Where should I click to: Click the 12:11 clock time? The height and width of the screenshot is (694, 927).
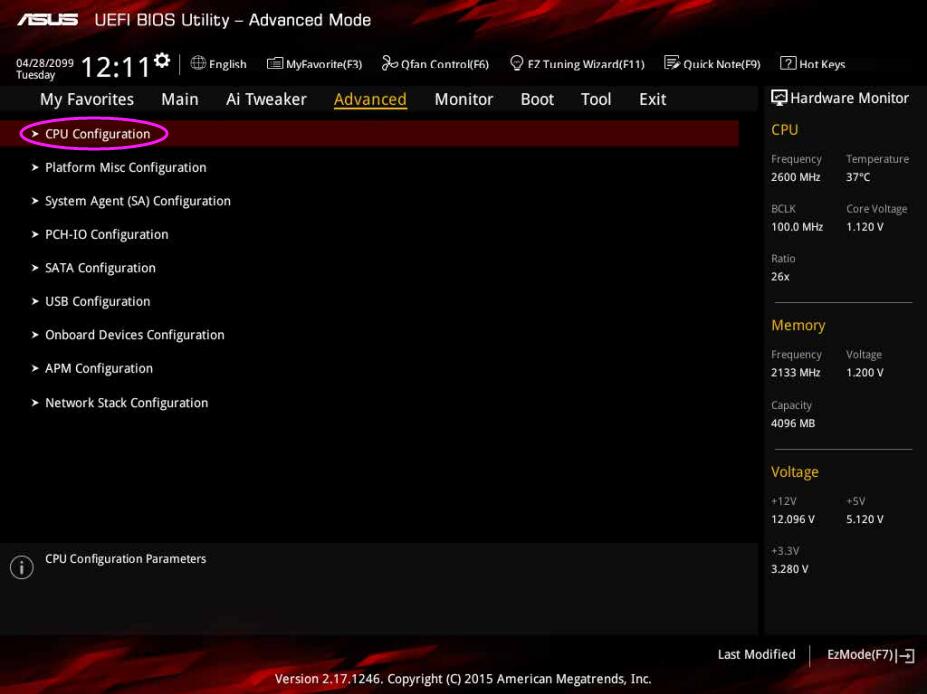(115, 66)
